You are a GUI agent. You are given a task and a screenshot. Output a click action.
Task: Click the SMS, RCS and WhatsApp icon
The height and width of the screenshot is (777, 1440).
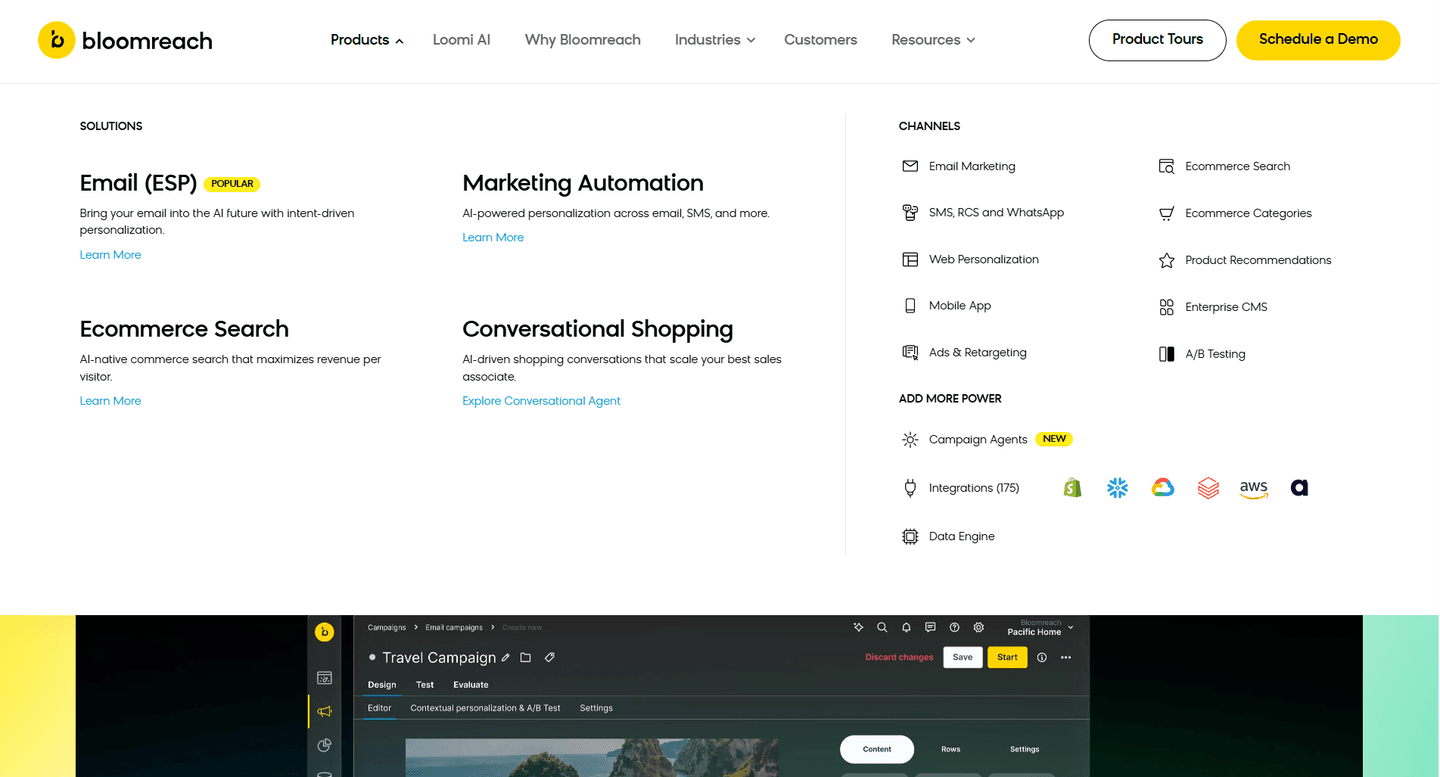pos(910,212)
